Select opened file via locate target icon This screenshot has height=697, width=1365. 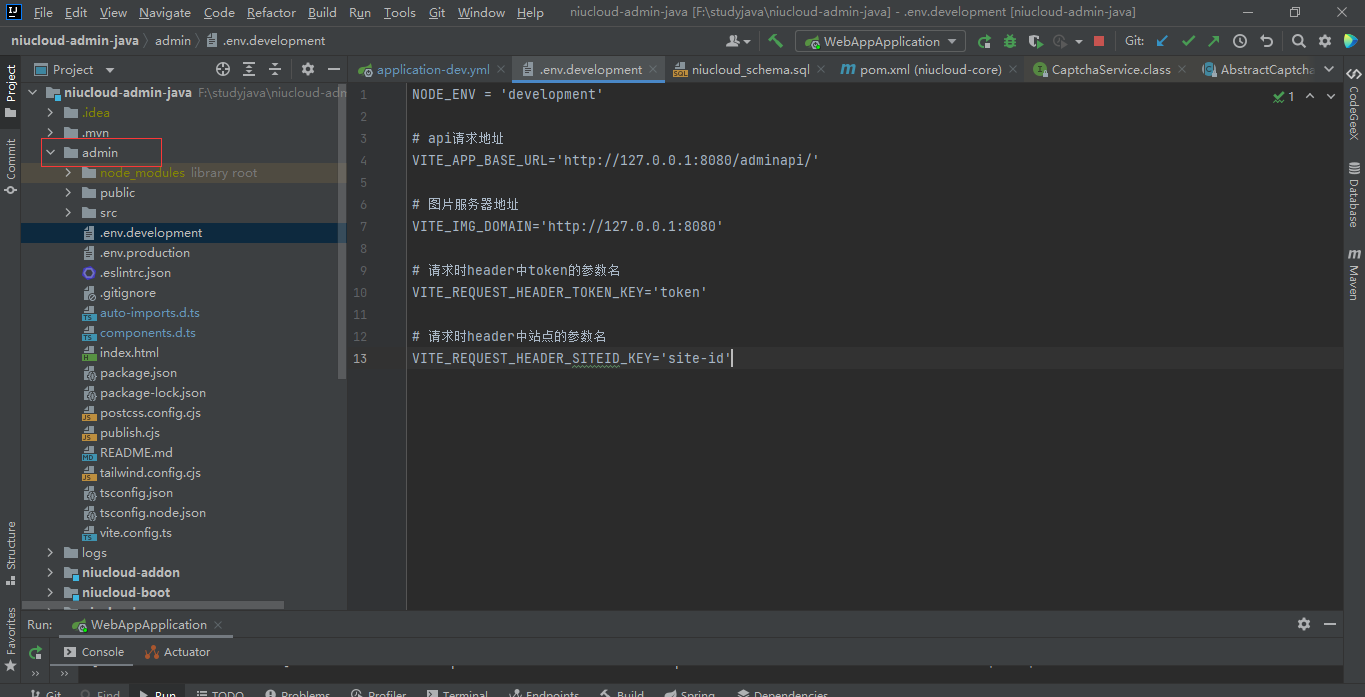223,69
